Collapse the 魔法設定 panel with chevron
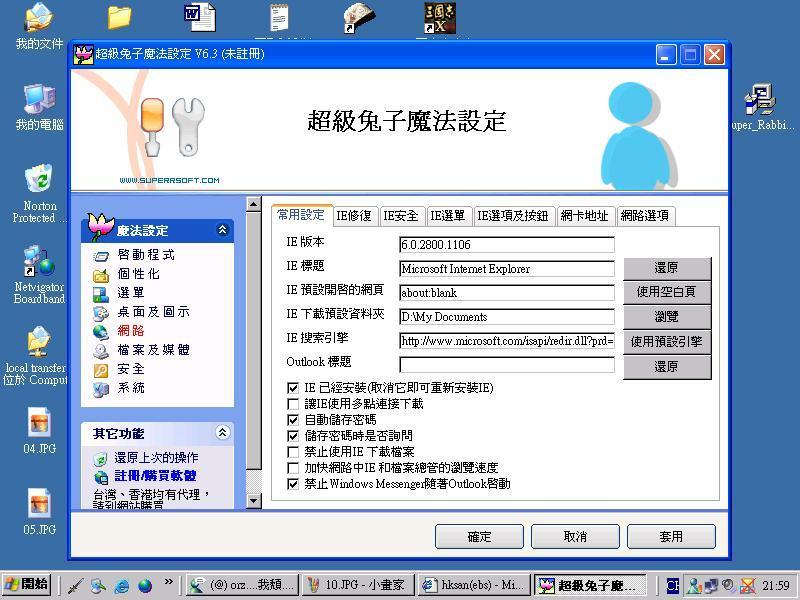The image size is (800, 600). click(222, 230)
